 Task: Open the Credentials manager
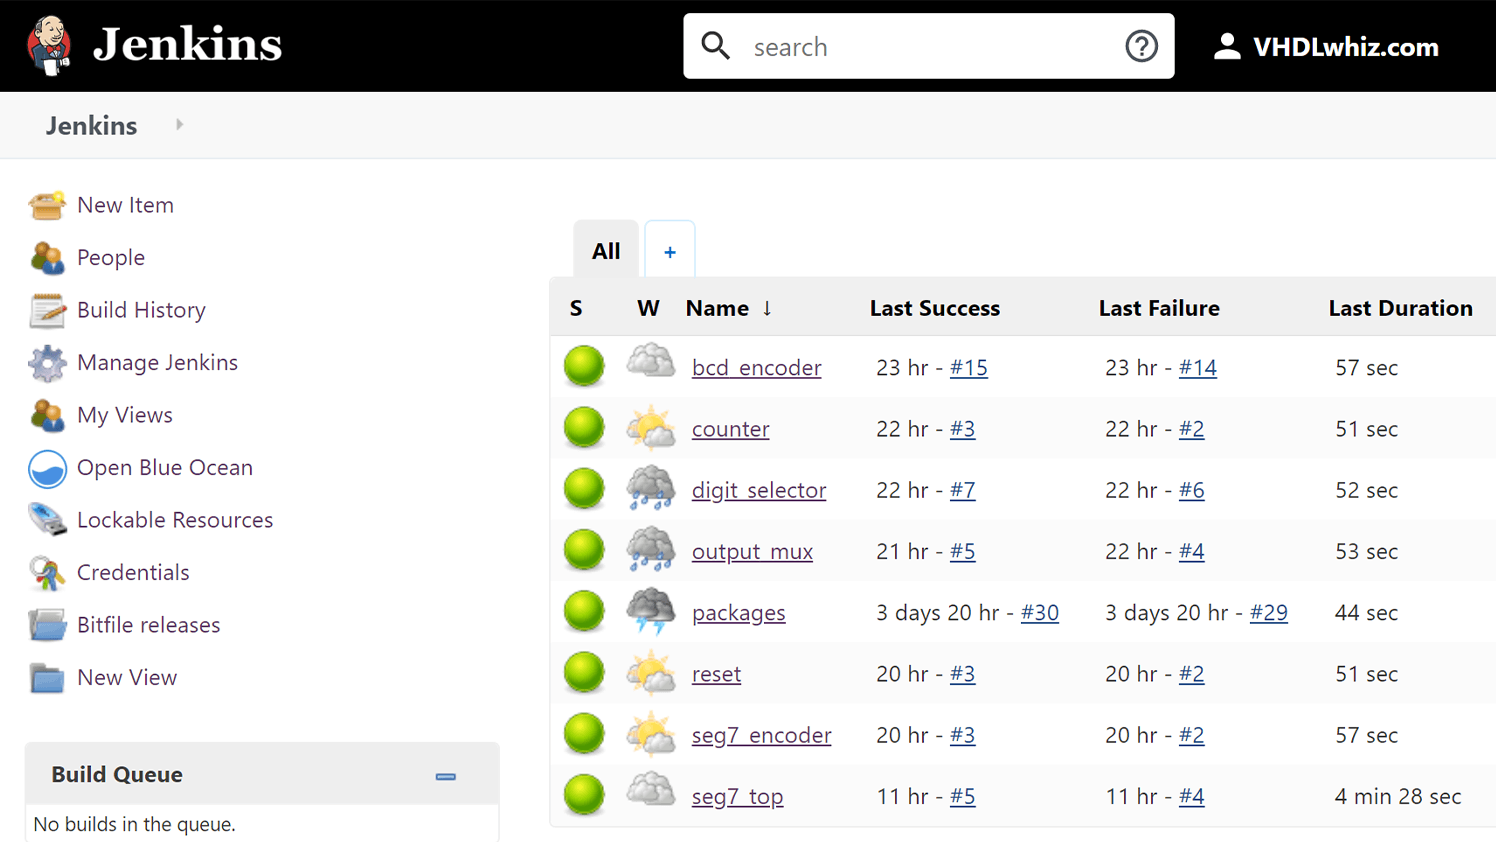(133, 572)
